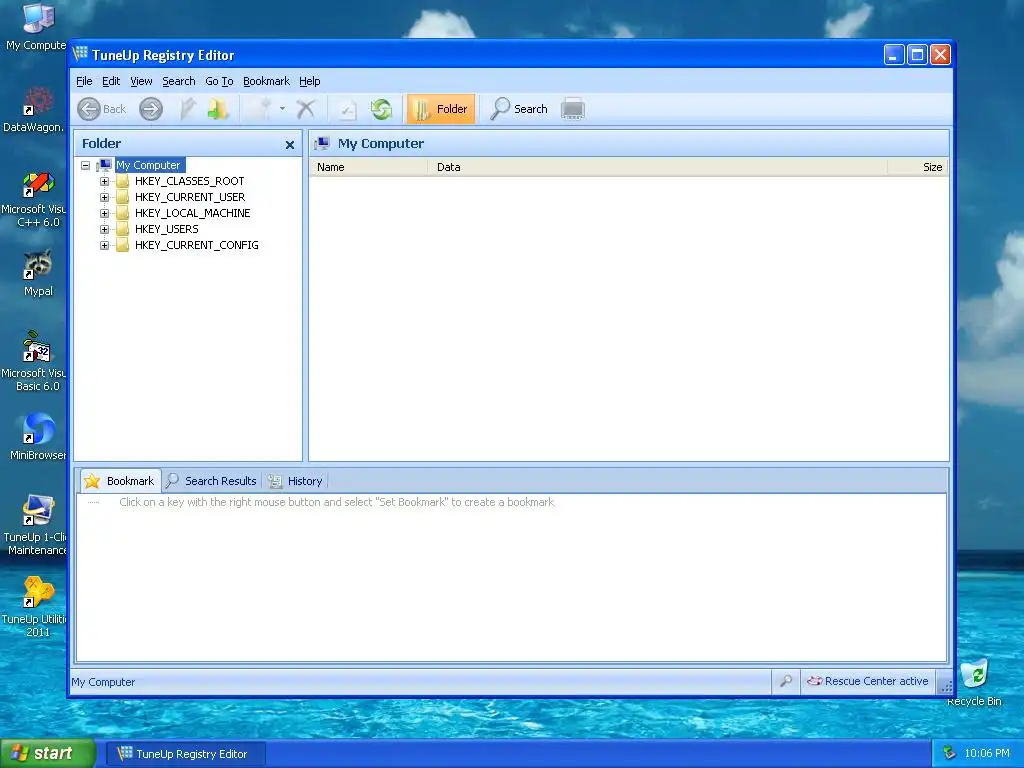Click the folder with green arrow icon
The width and height of the screenshot is (1024, 768).
217,109
